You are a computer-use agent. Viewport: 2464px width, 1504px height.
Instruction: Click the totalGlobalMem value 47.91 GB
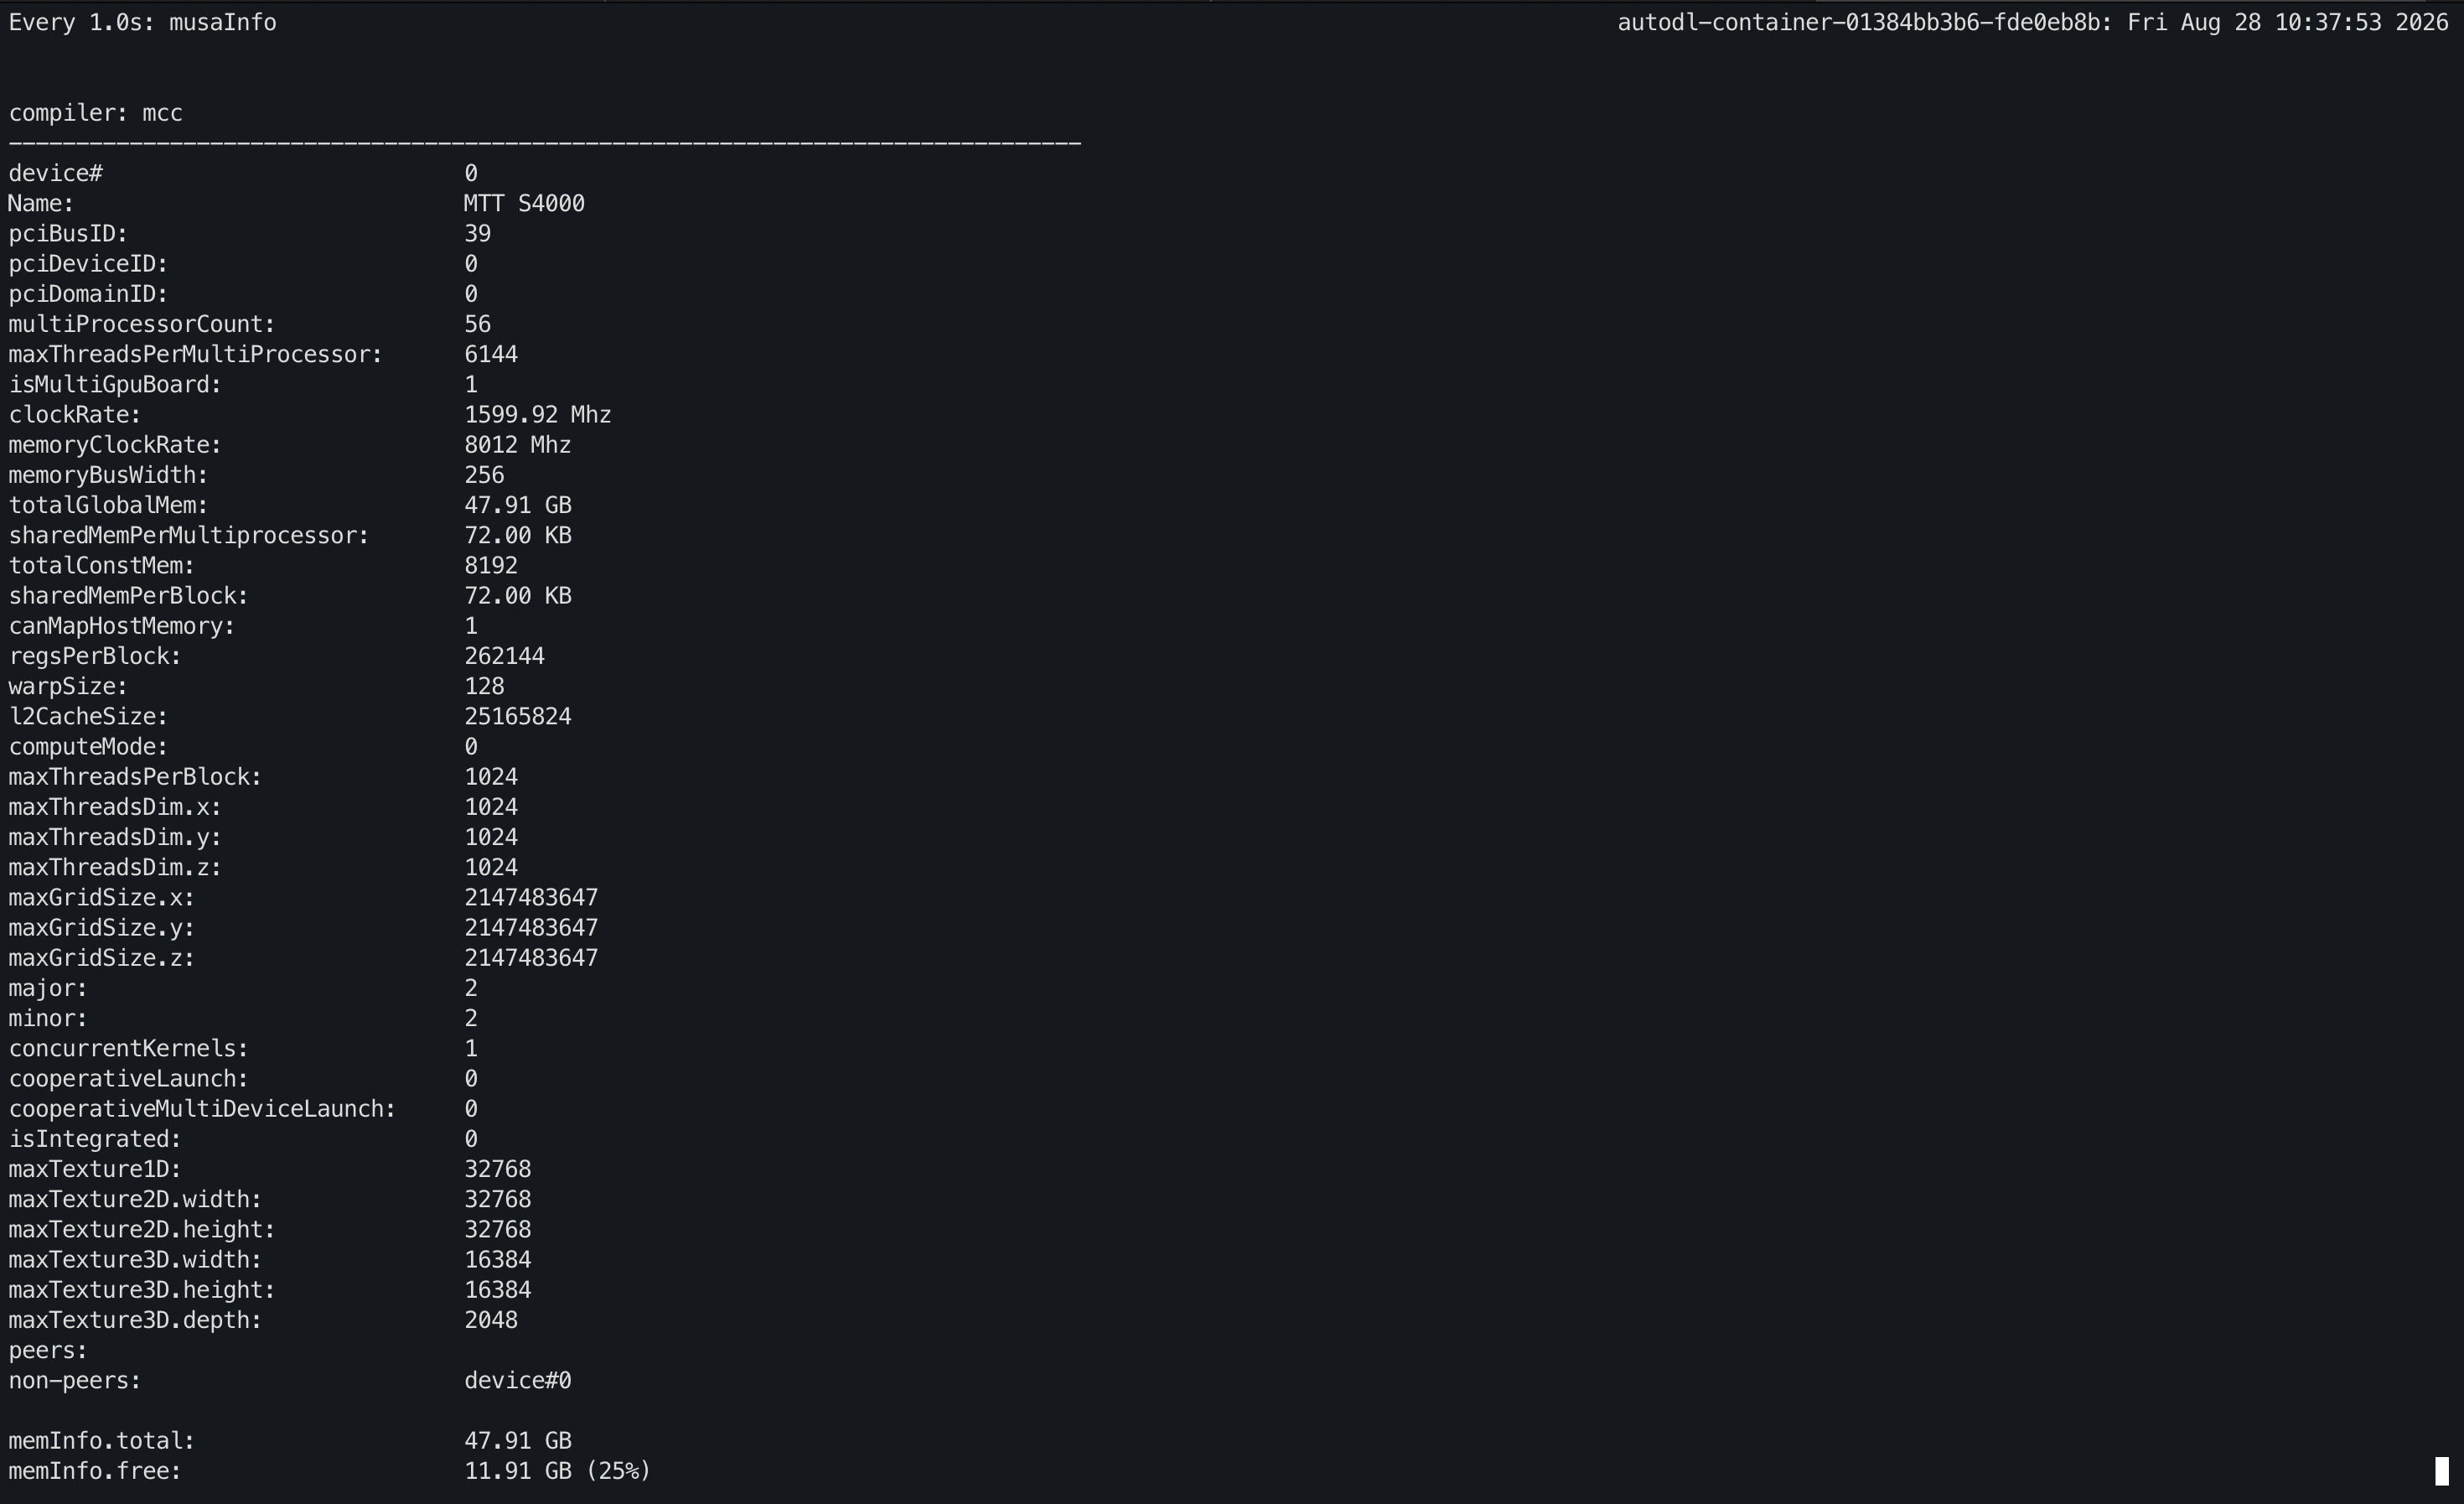[x=517, y=505]
